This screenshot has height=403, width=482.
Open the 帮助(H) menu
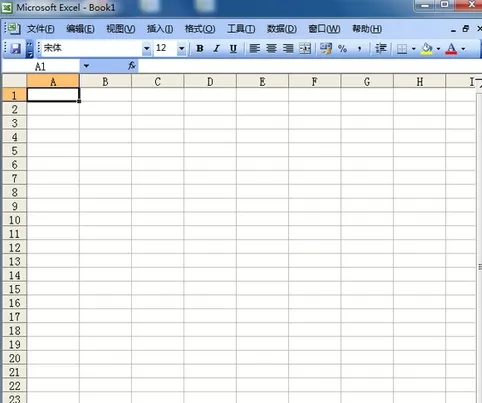pyautogui.click(x=367, y=29)
